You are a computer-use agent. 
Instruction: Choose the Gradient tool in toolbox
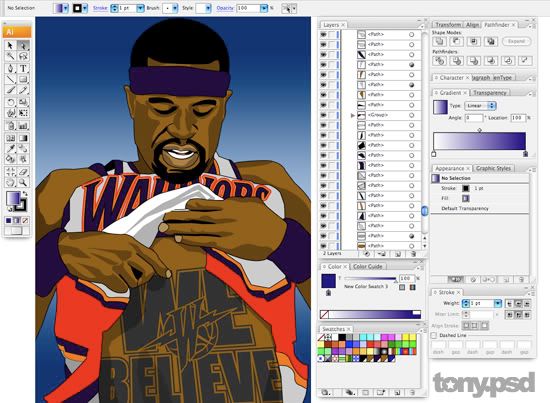(23, 138)
